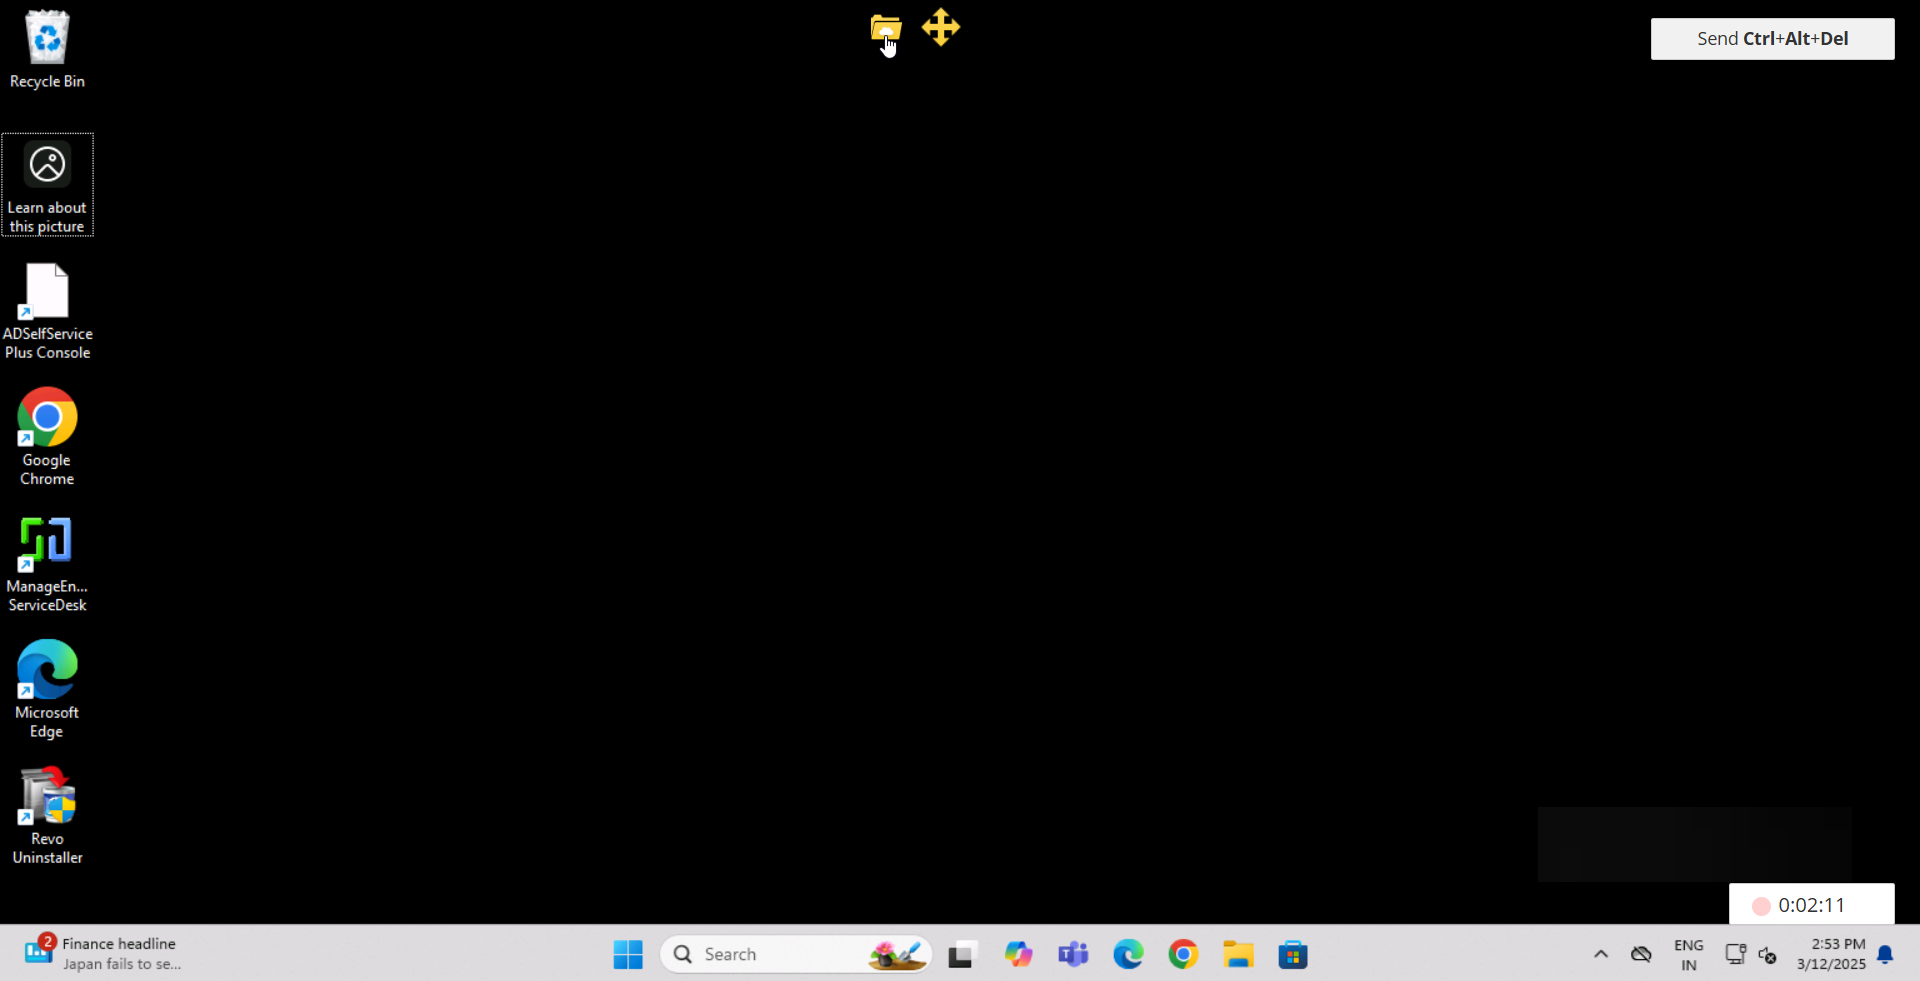This screenshot has width=1920, height=981.
Task: Open ADSelfService Plus Console shortcut
Action: coord(46,312)
